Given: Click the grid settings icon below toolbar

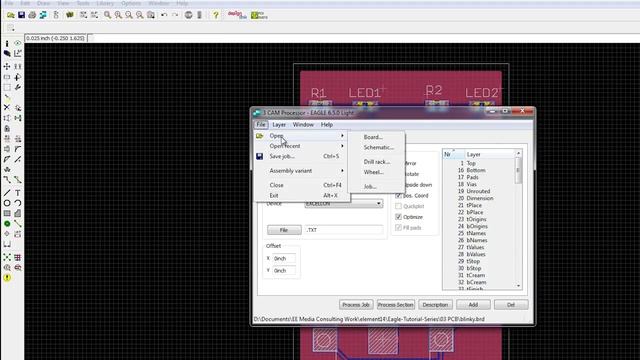Looking at the screenshot, I should point(11,28).
